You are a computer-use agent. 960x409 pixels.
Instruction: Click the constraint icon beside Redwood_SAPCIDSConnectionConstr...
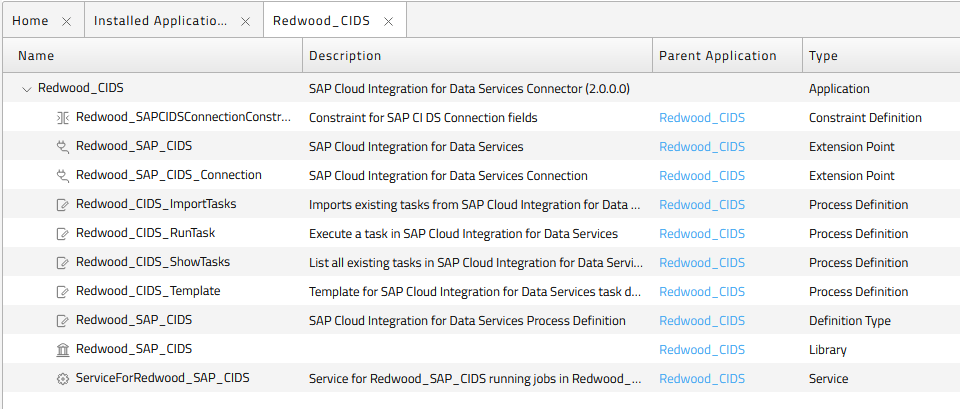click(62, 118)
